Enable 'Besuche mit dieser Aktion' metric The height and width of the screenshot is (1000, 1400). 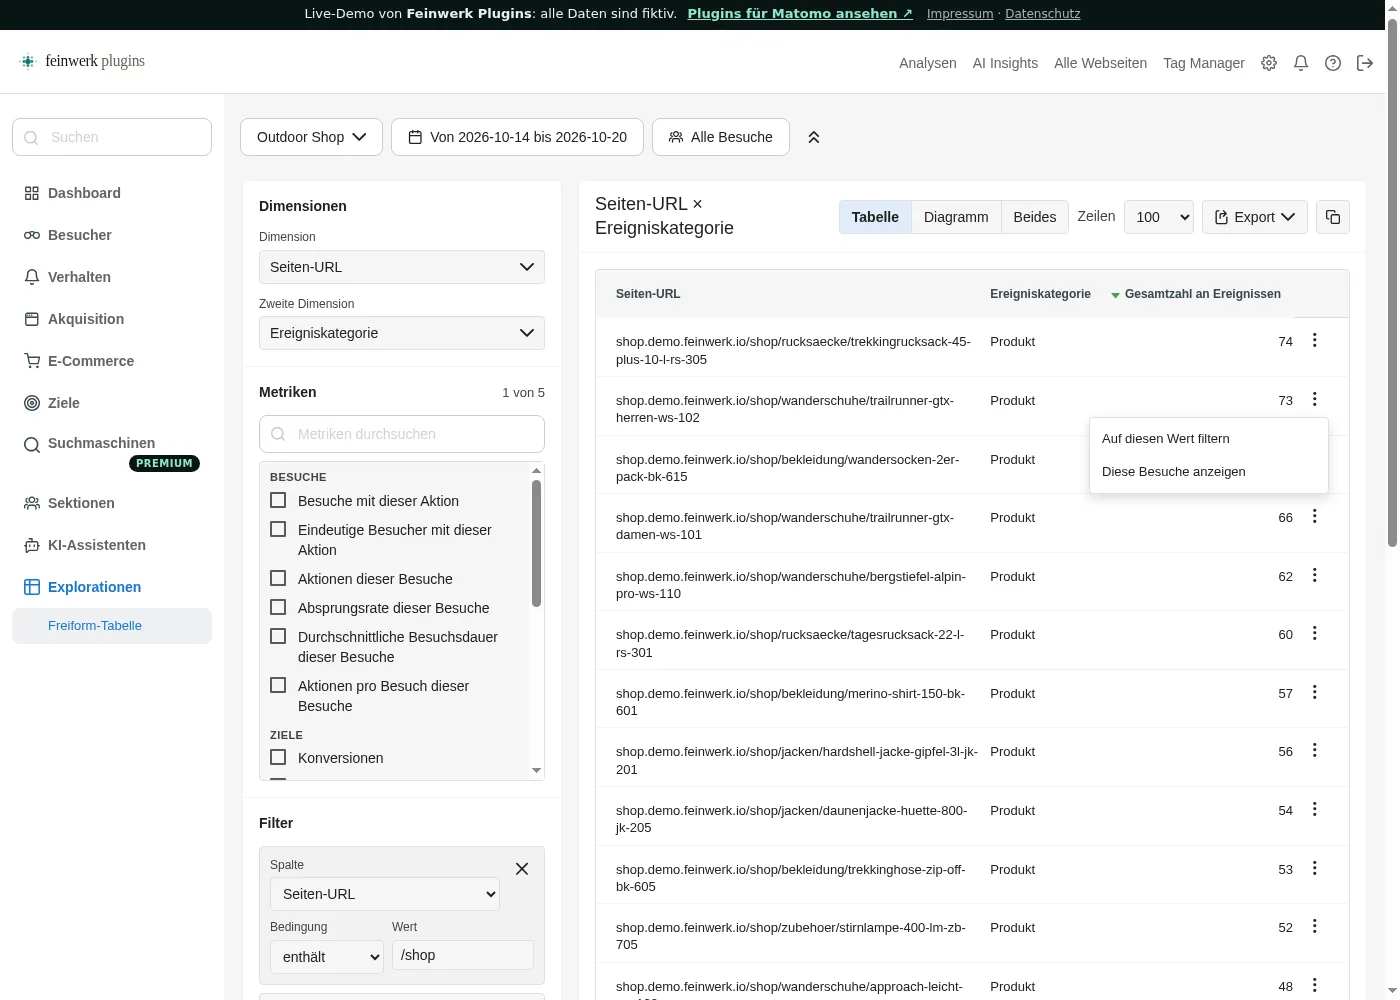[278, 500]
